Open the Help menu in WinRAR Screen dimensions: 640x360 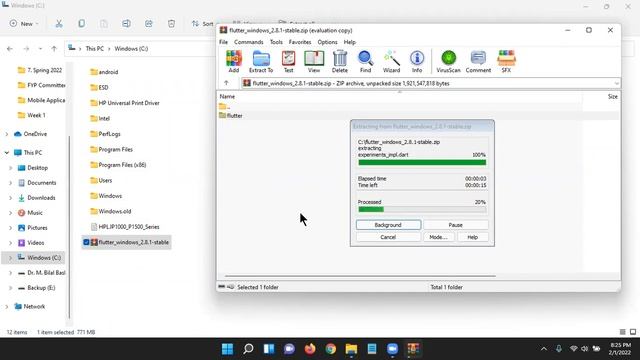(349, 42)
